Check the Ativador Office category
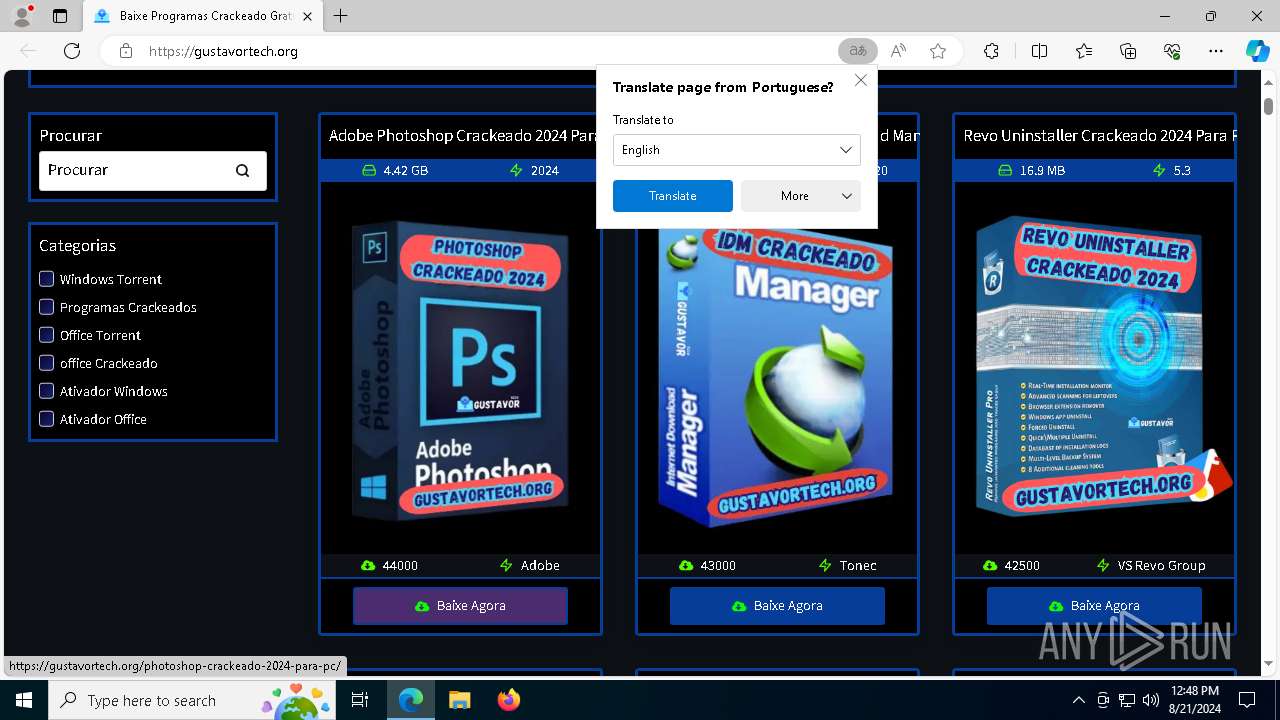 [x=46, y=418]
